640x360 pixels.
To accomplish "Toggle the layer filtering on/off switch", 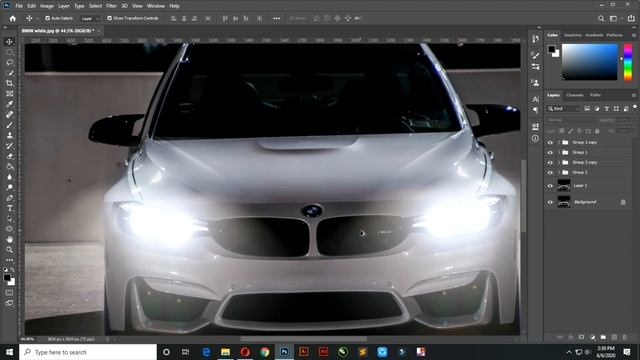I will click(635, 107).
